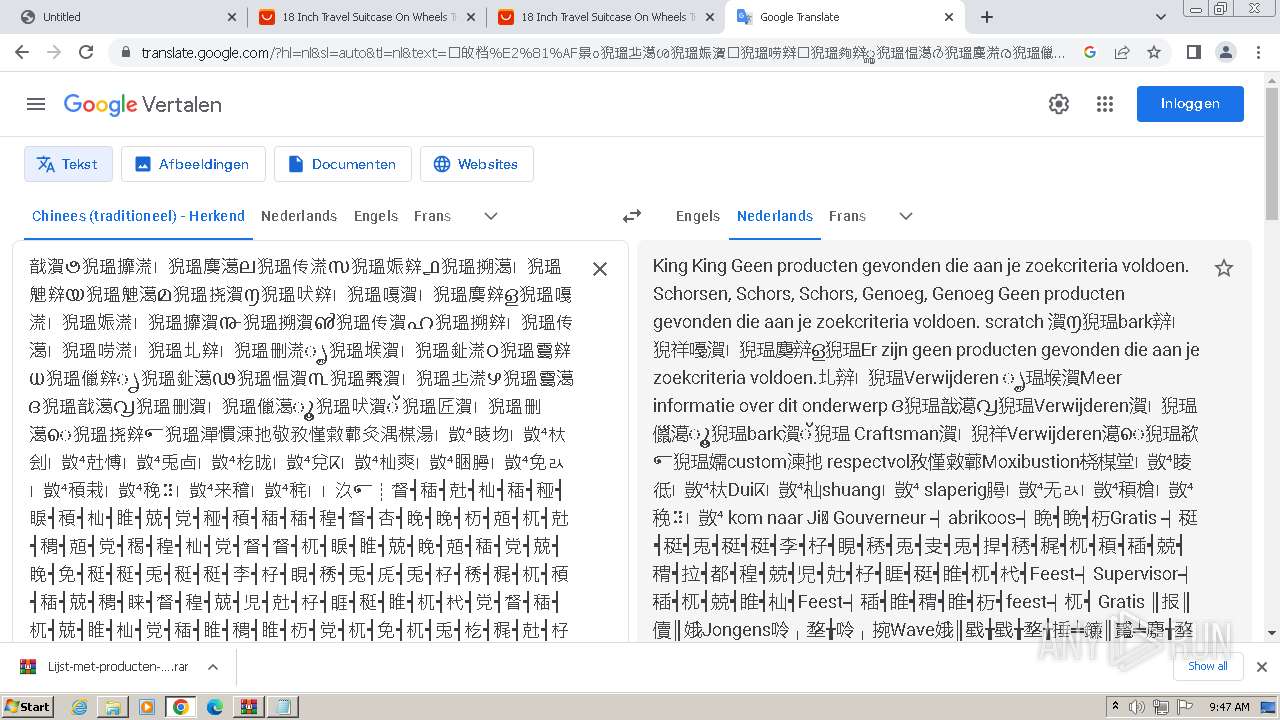Select the Tekst translation mode

coord(68,164)
